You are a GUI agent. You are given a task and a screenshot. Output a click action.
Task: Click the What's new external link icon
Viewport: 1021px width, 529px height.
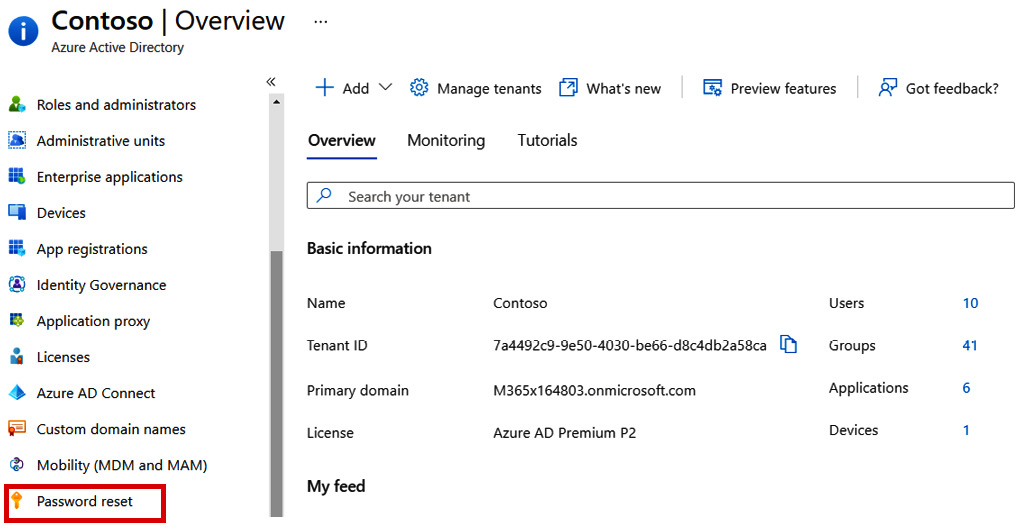coord(568,87)
